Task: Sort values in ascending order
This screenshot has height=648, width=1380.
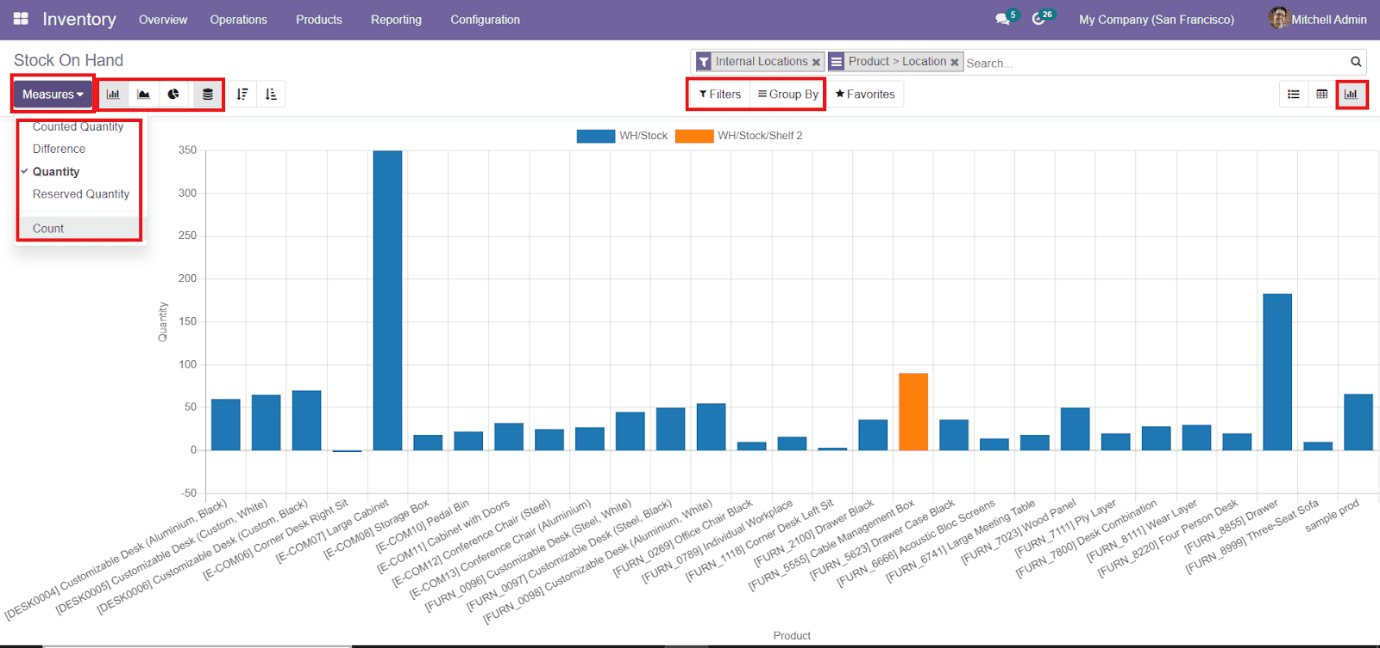Action: (x=271, y=93)
